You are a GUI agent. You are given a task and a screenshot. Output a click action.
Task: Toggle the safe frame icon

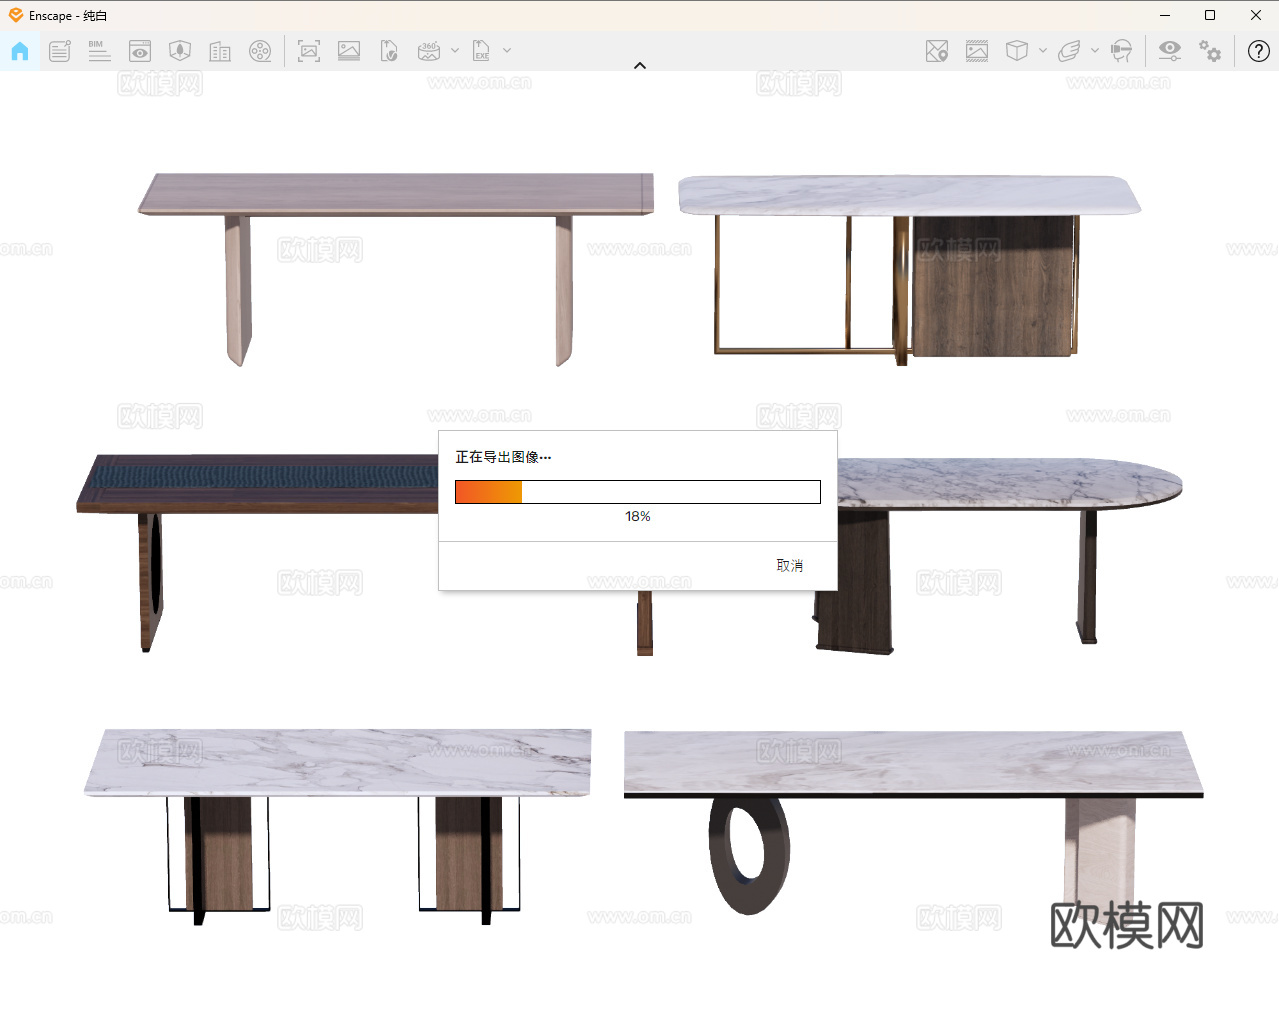(x=977, y=51)
